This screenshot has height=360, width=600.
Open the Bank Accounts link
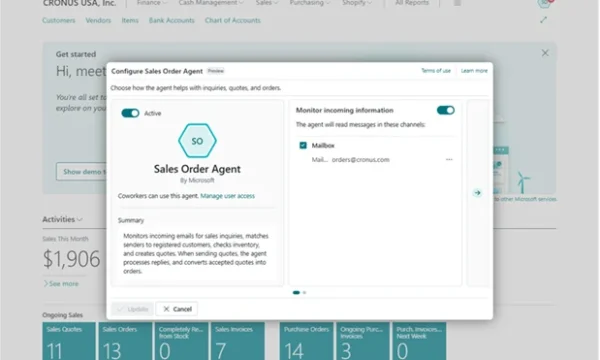click(172, 20)
